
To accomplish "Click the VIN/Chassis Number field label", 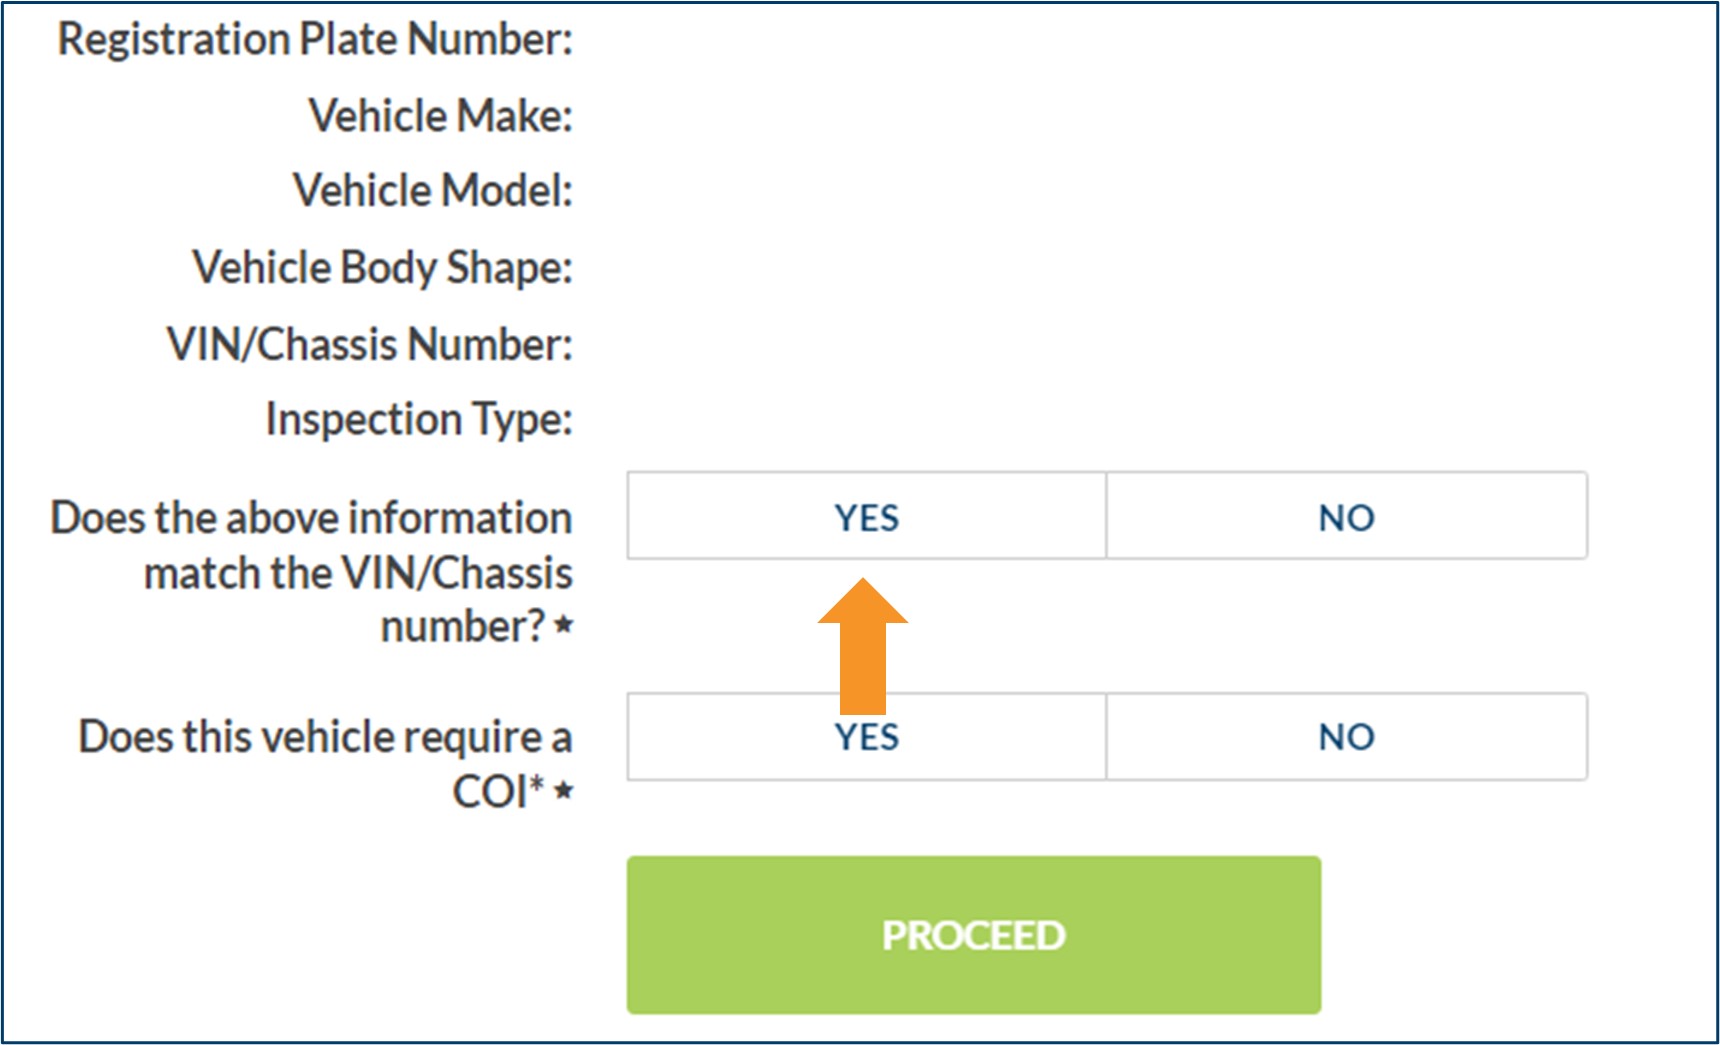I will 369,344.
